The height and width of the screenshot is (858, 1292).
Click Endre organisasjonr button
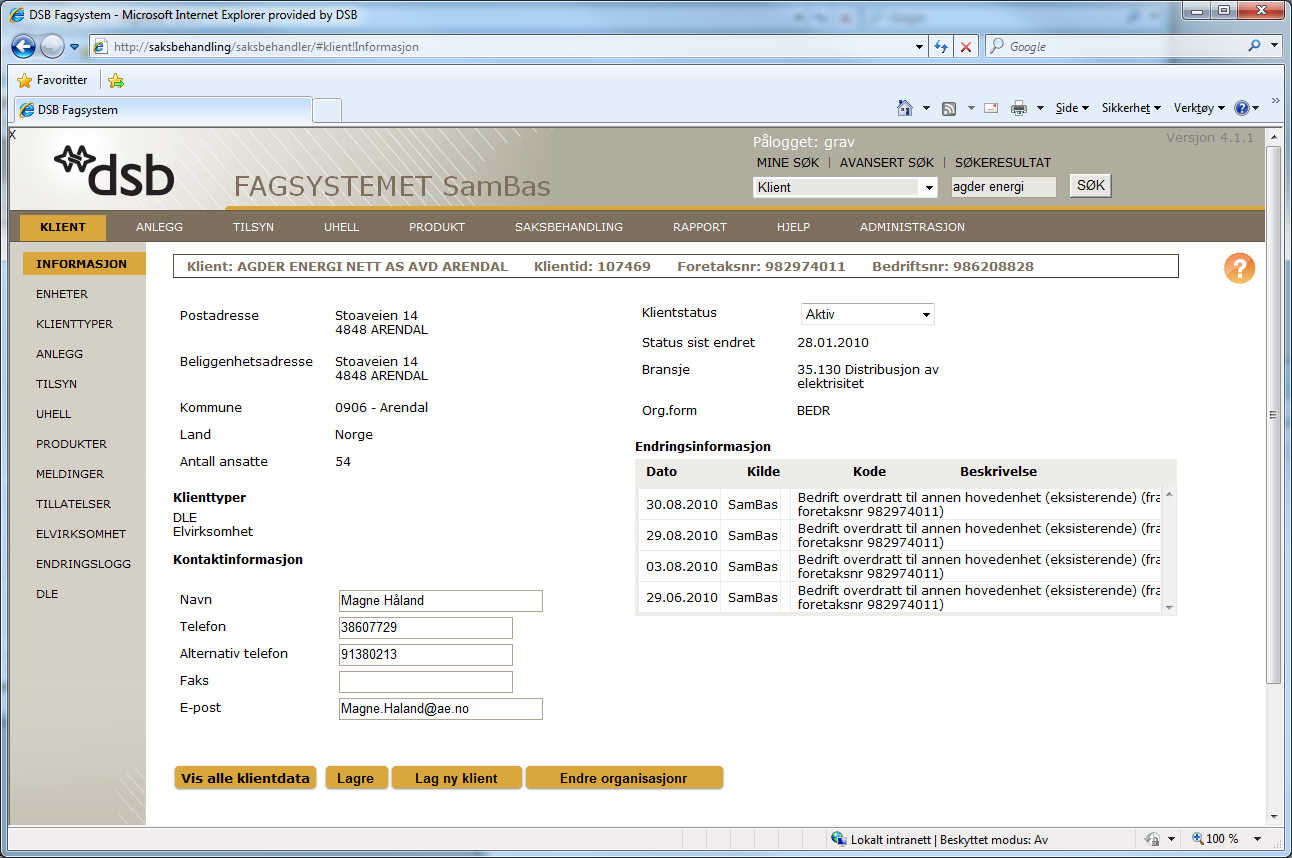point(624,778)
